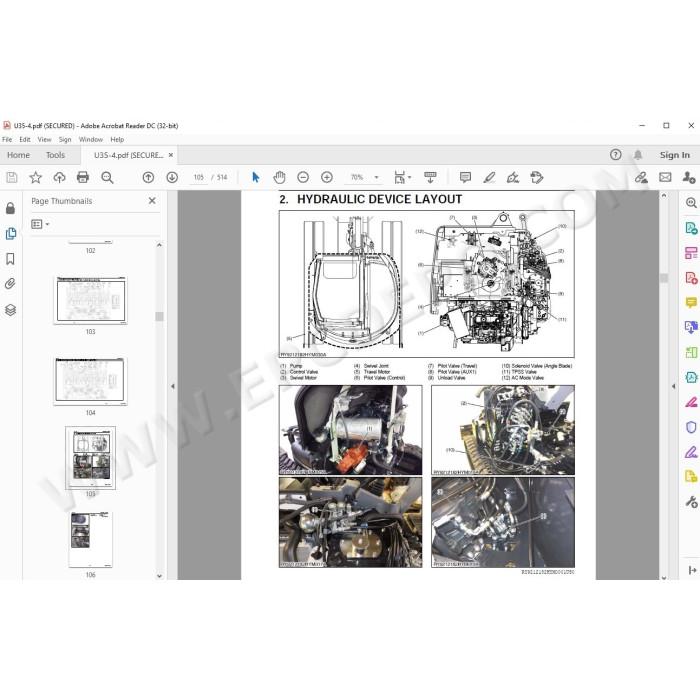This screenshot has width=700, height=700.
Task: Click the scrolling mode toolbar icon
Action: pyautogui.click(x=430, y=178)
